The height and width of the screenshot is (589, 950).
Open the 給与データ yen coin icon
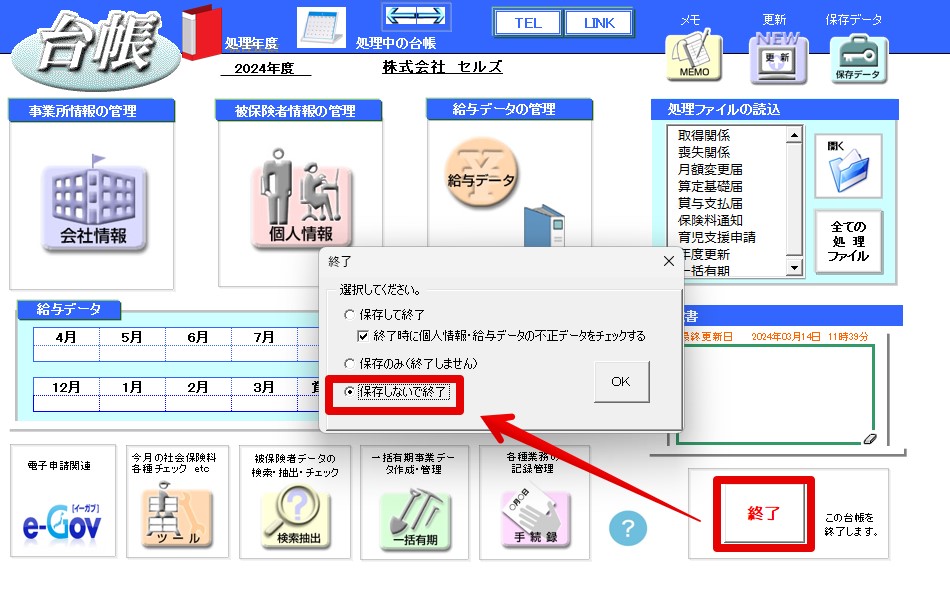coord(481,173)
